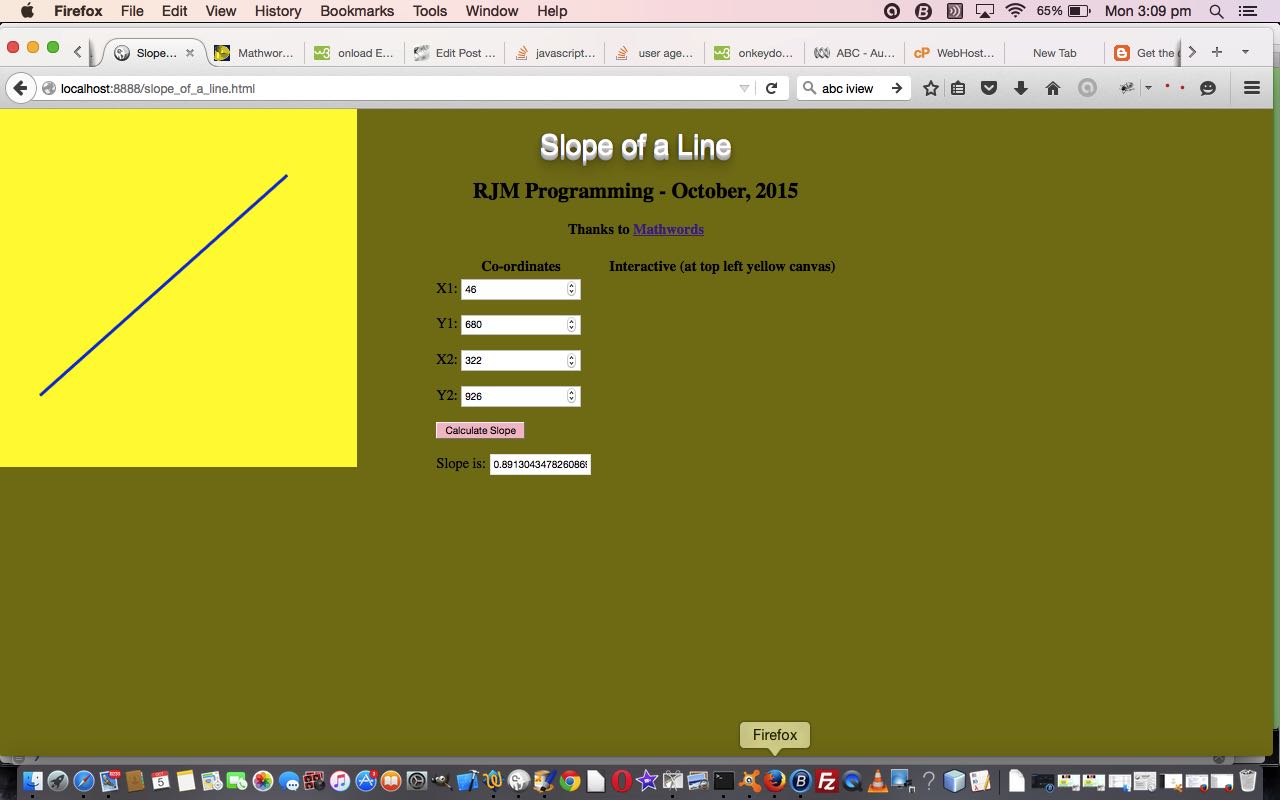Open the Bookmarks menu

point(356,11)
